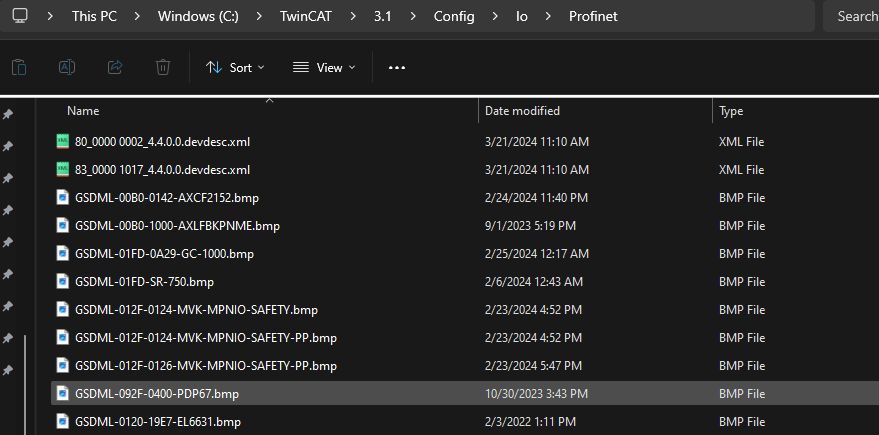Expand chevron after 3.1 breadcrumb
Viewport: 879px width, 435px height.
pyautogui.click(x=413, y=16)
